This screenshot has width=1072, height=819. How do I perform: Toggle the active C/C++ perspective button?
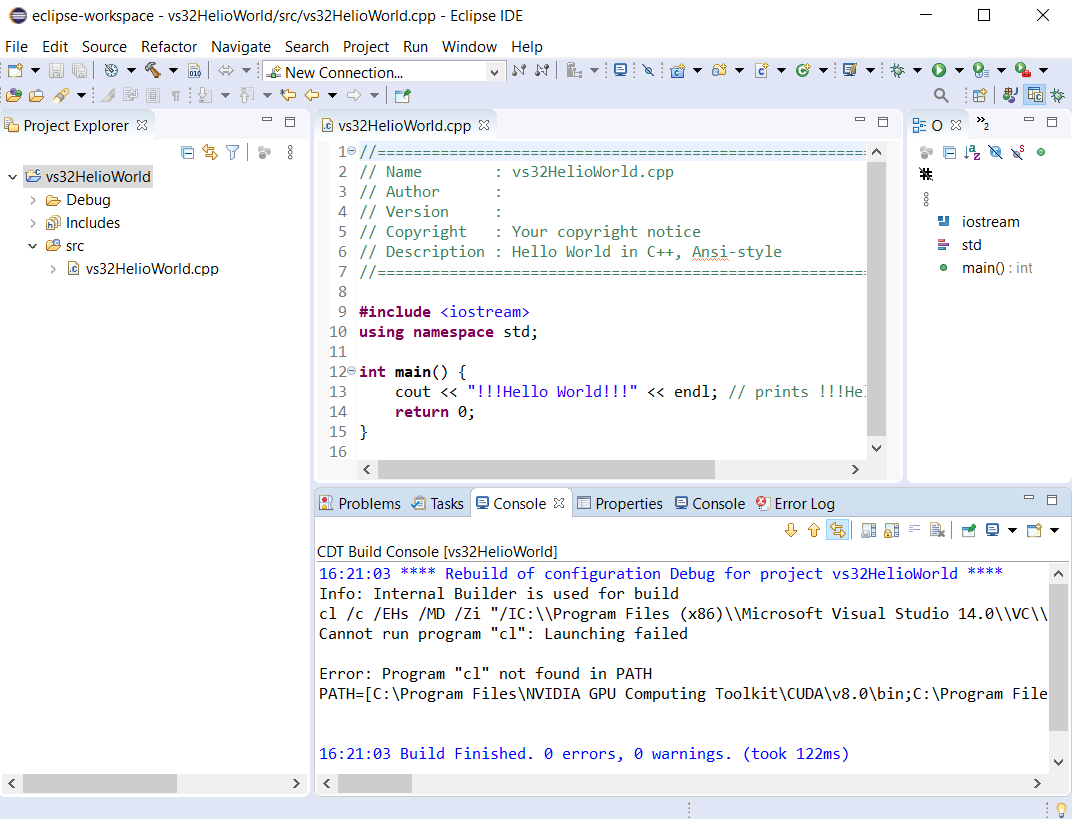pyautogui.click(x=1035, y=95)
